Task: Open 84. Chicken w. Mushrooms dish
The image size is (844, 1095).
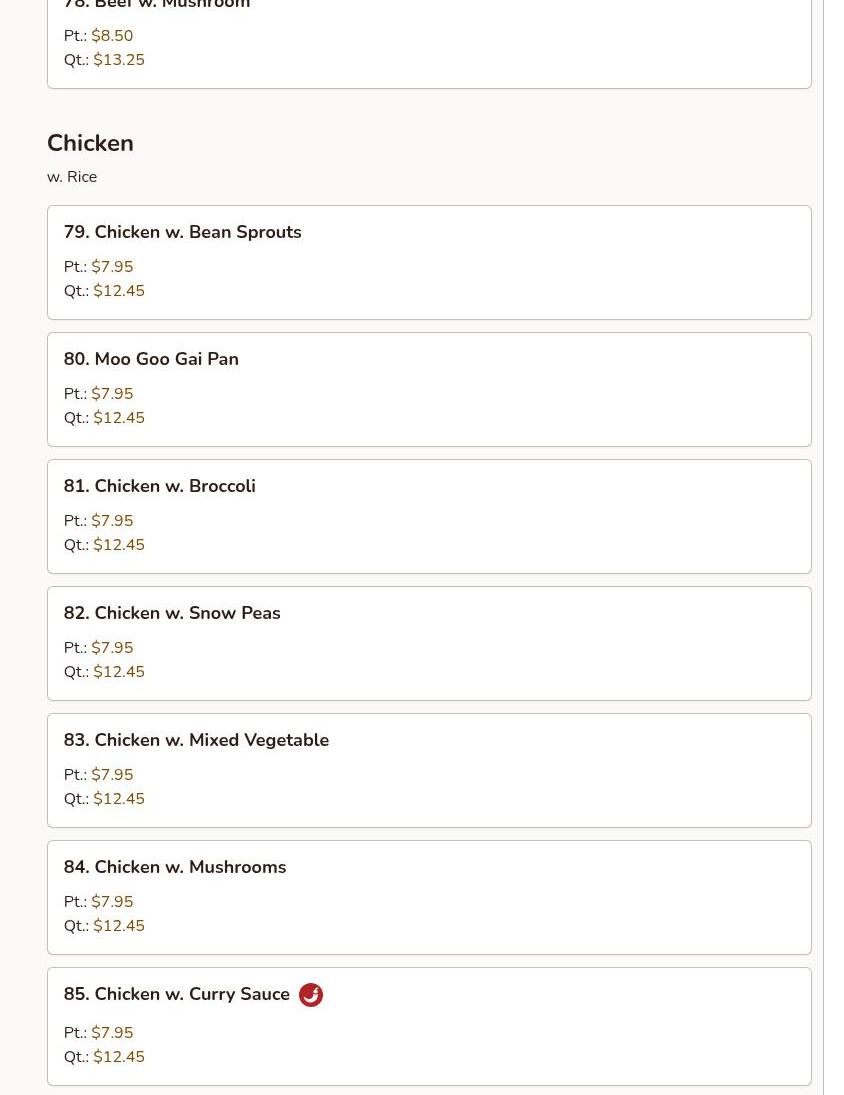Action: coord(175,867)
